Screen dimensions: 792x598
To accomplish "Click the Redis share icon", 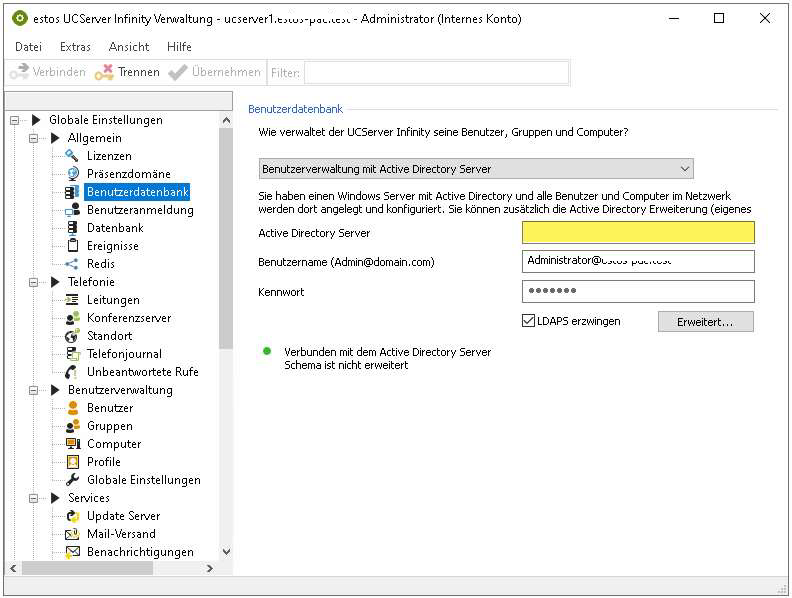I will click(x=72, y=264).
